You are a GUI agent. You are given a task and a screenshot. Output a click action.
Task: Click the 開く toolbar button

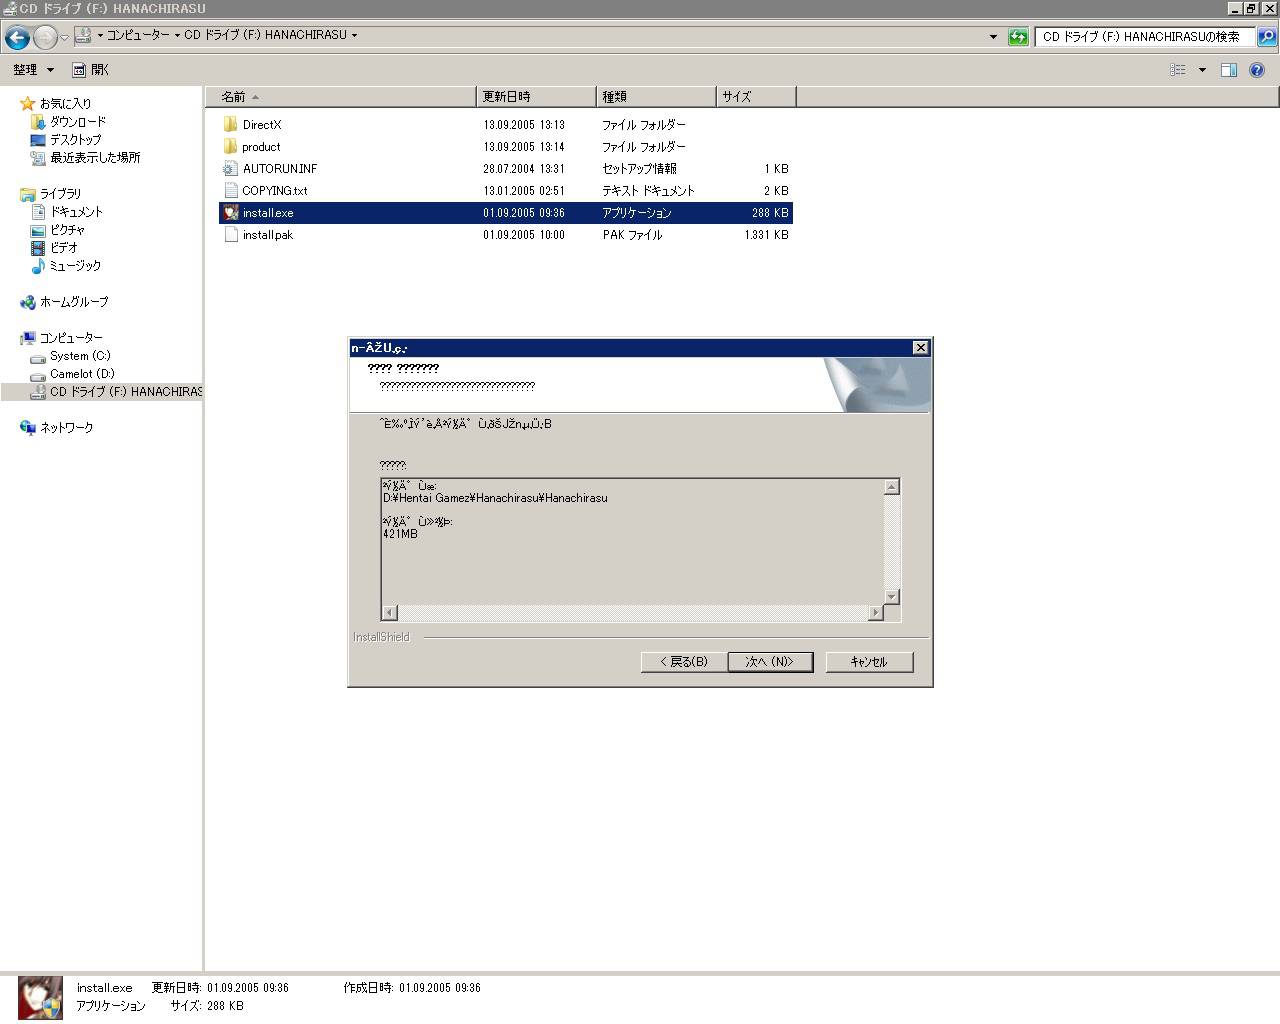[91, 70]
